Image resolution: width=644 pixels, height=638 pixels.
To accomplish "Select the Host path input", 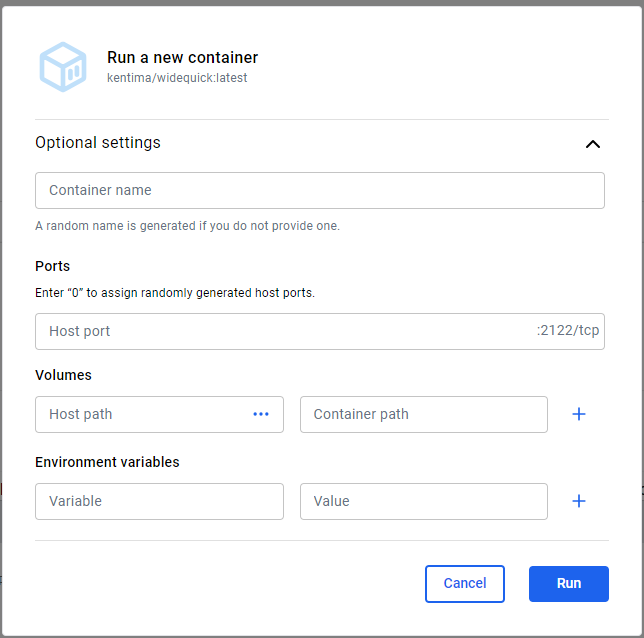I will pos(140,414).
